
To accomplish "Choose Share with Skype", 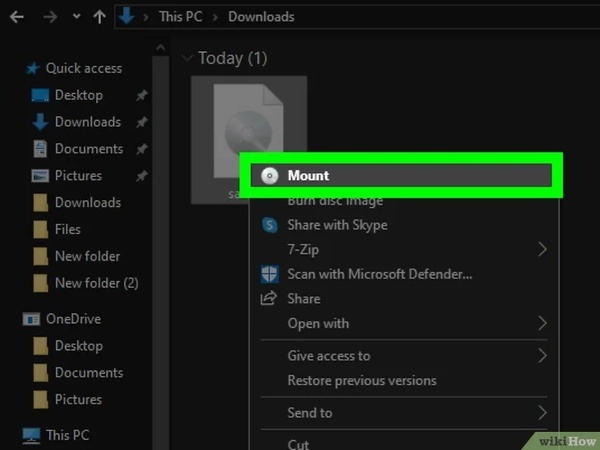I will [338, 225].
